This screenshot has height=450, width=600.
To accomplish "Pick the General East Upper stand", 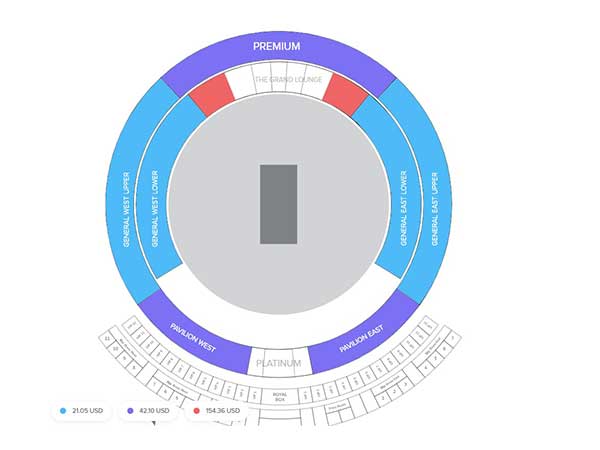I will coord(435,209).
